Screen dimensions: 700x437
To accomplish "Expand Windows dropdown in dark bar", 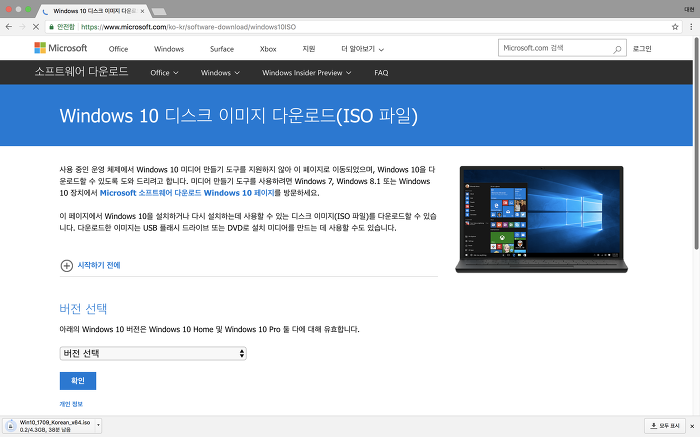I will tap(220, 73).
